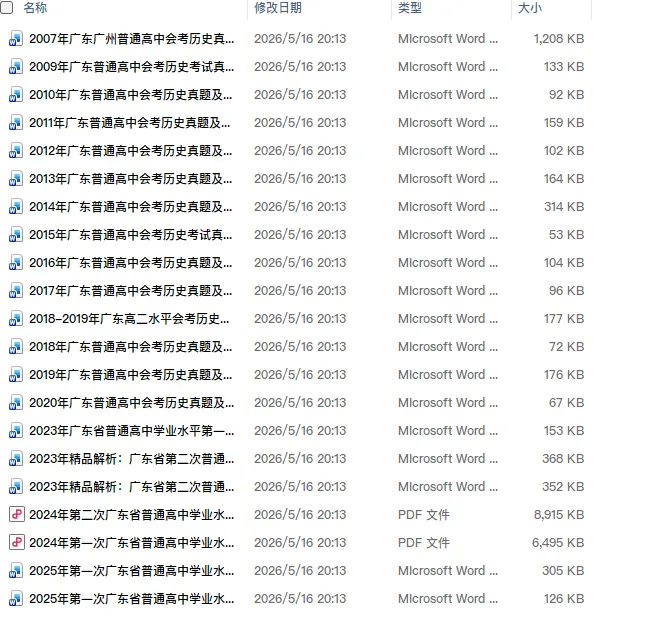Click the 92 KB size cell

tap(567, 95)
